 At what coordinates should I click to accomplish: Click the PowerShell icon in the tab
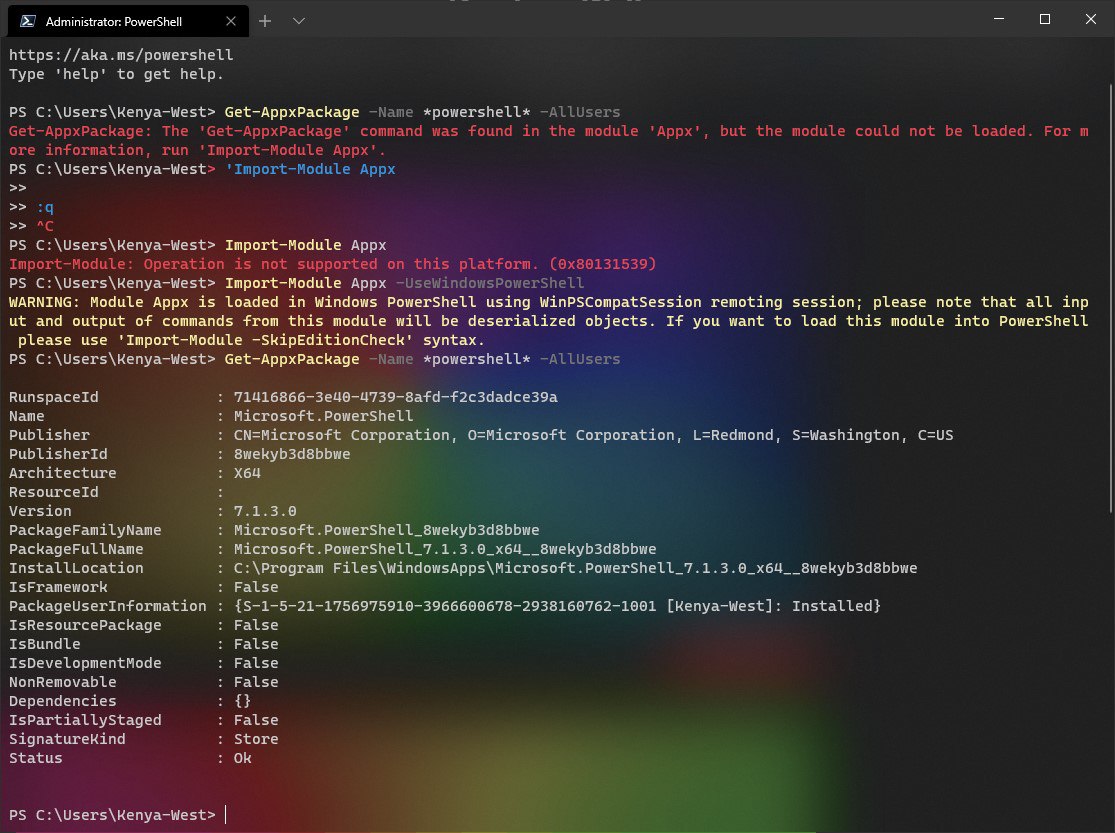[x=28, y=21]
